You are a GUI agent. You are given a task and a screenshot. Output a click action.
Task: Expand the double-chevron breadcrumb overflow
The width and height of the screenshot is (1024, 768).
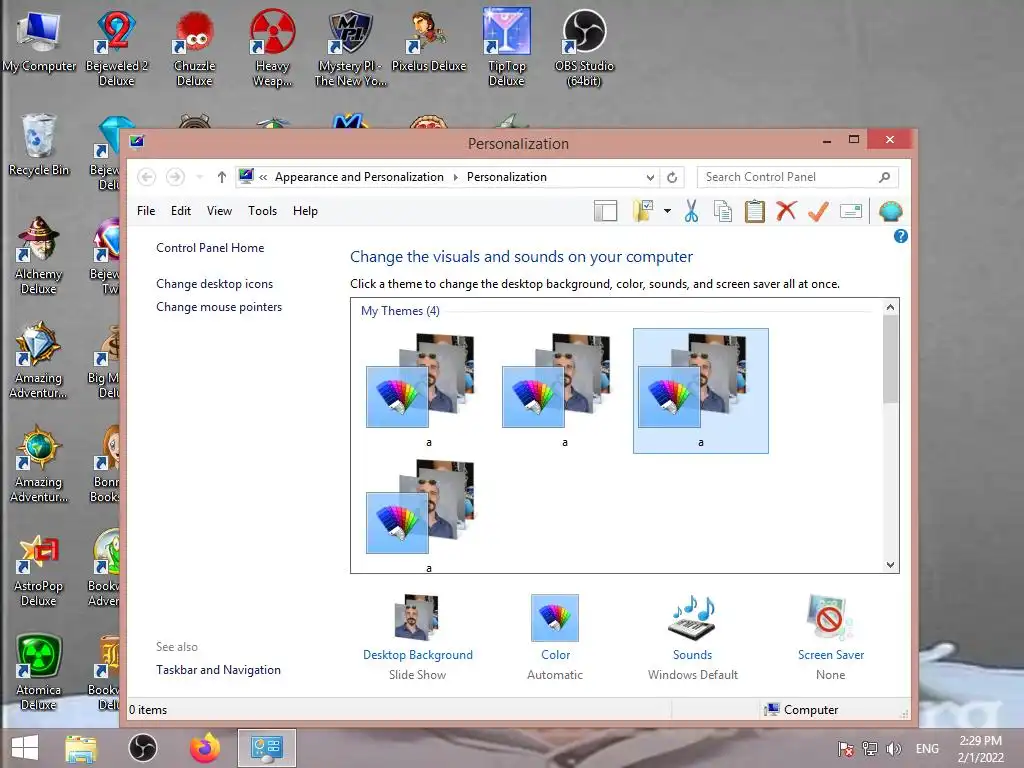(263, 177)
